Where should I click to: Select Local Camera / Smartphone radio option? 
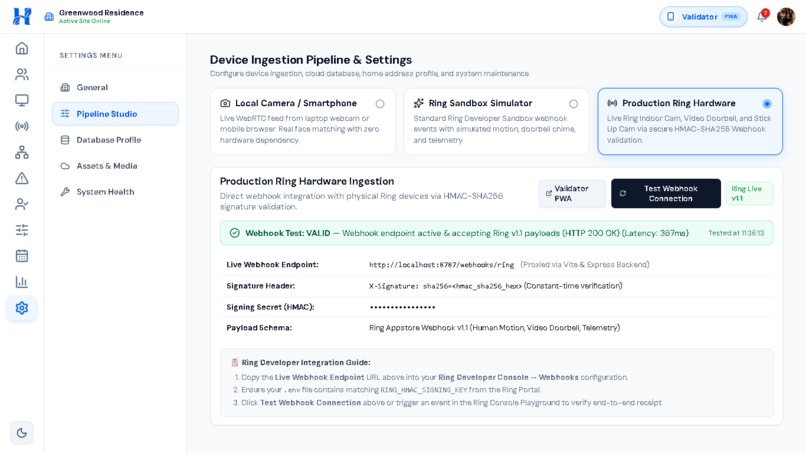tap(380, 104)
